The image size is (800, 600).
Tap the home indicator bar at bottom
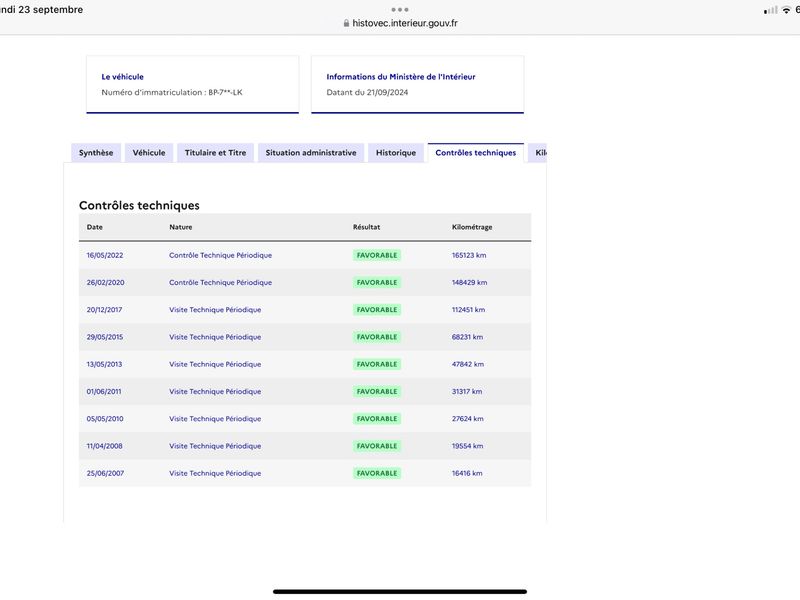coord(400,592)
